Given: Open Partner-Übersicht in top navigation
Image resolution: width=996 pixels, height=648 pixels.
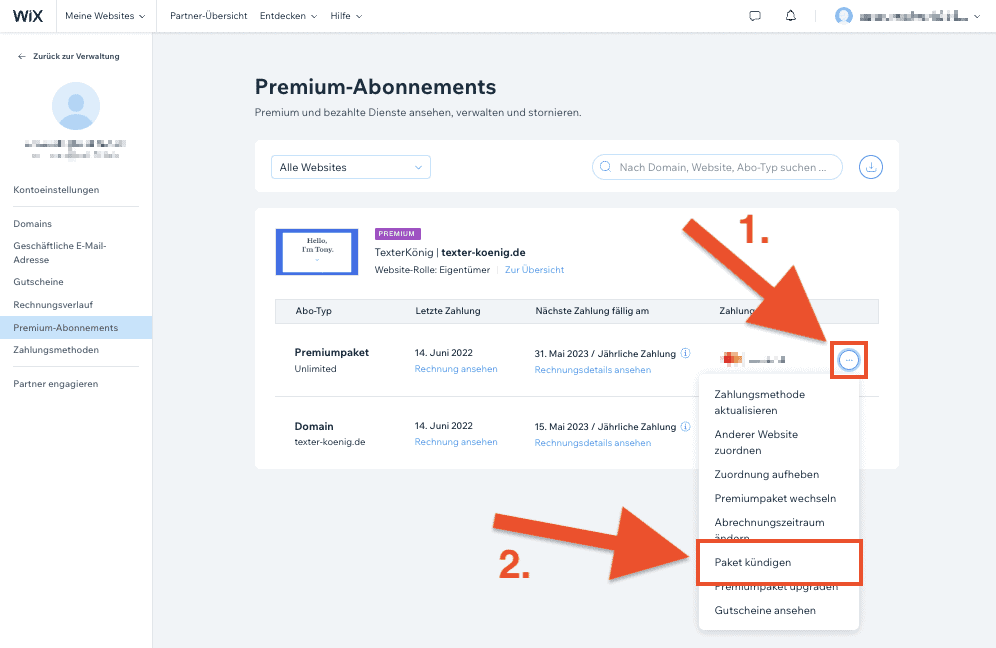Looking at the screenshot, I should 208,16.
